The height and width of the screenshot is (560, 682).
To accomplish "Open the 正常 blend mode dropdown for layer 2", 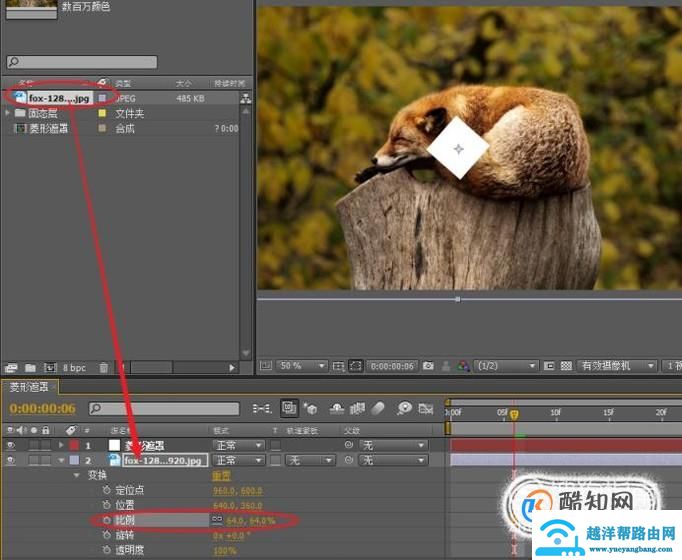I will click(x=238, y=460).
